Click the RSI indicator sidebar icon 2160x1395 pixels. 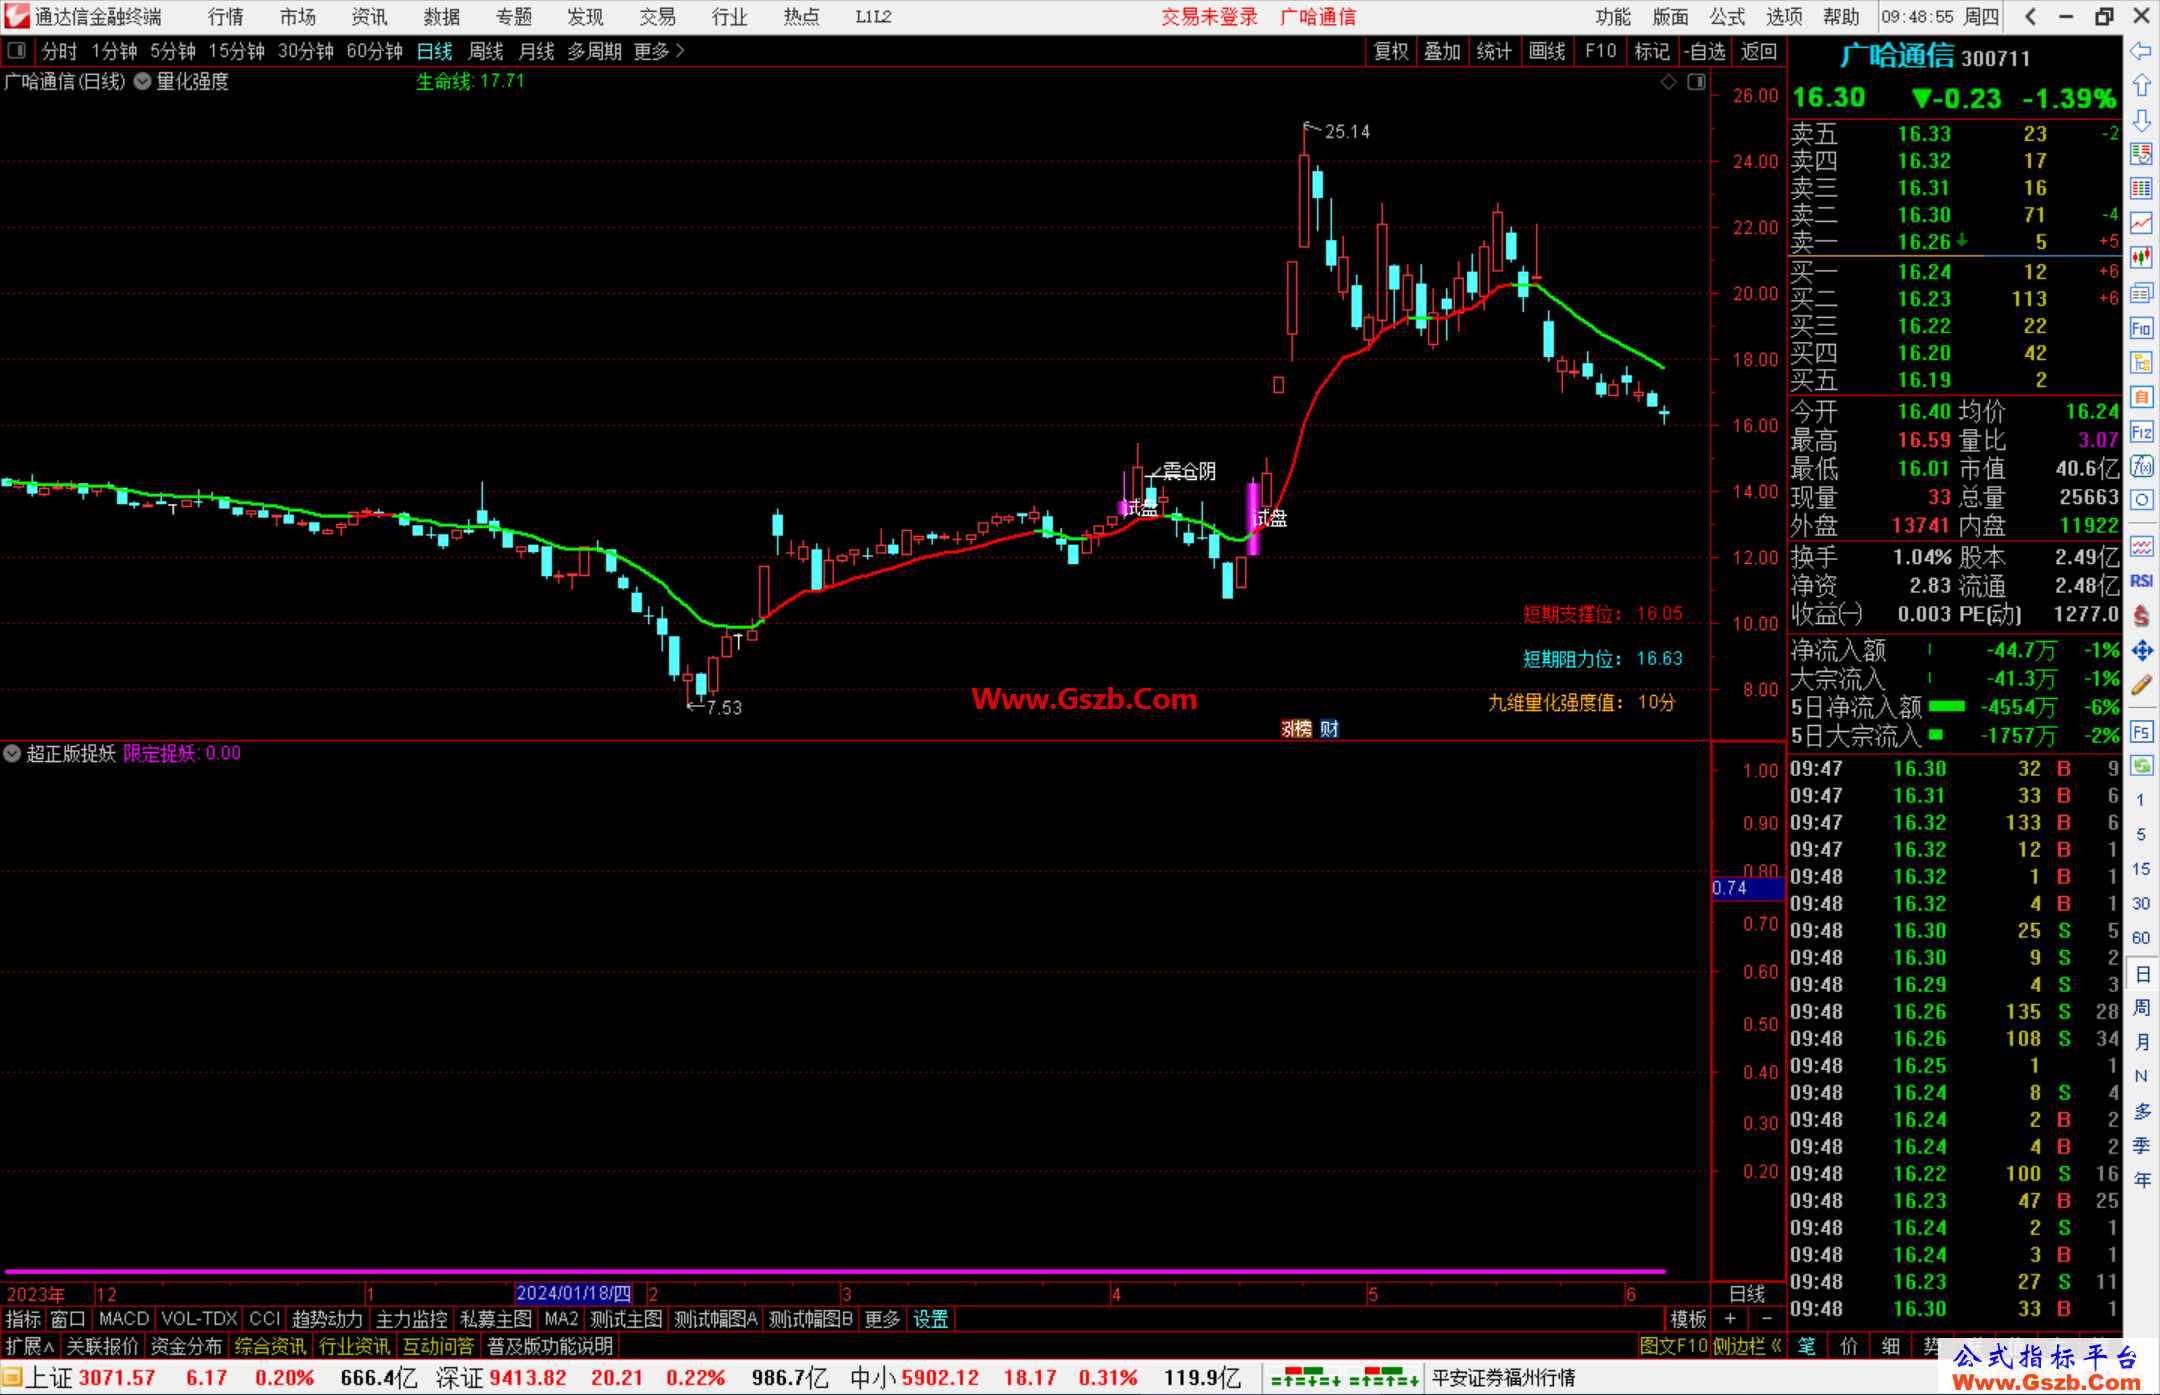coord(2141,581)
